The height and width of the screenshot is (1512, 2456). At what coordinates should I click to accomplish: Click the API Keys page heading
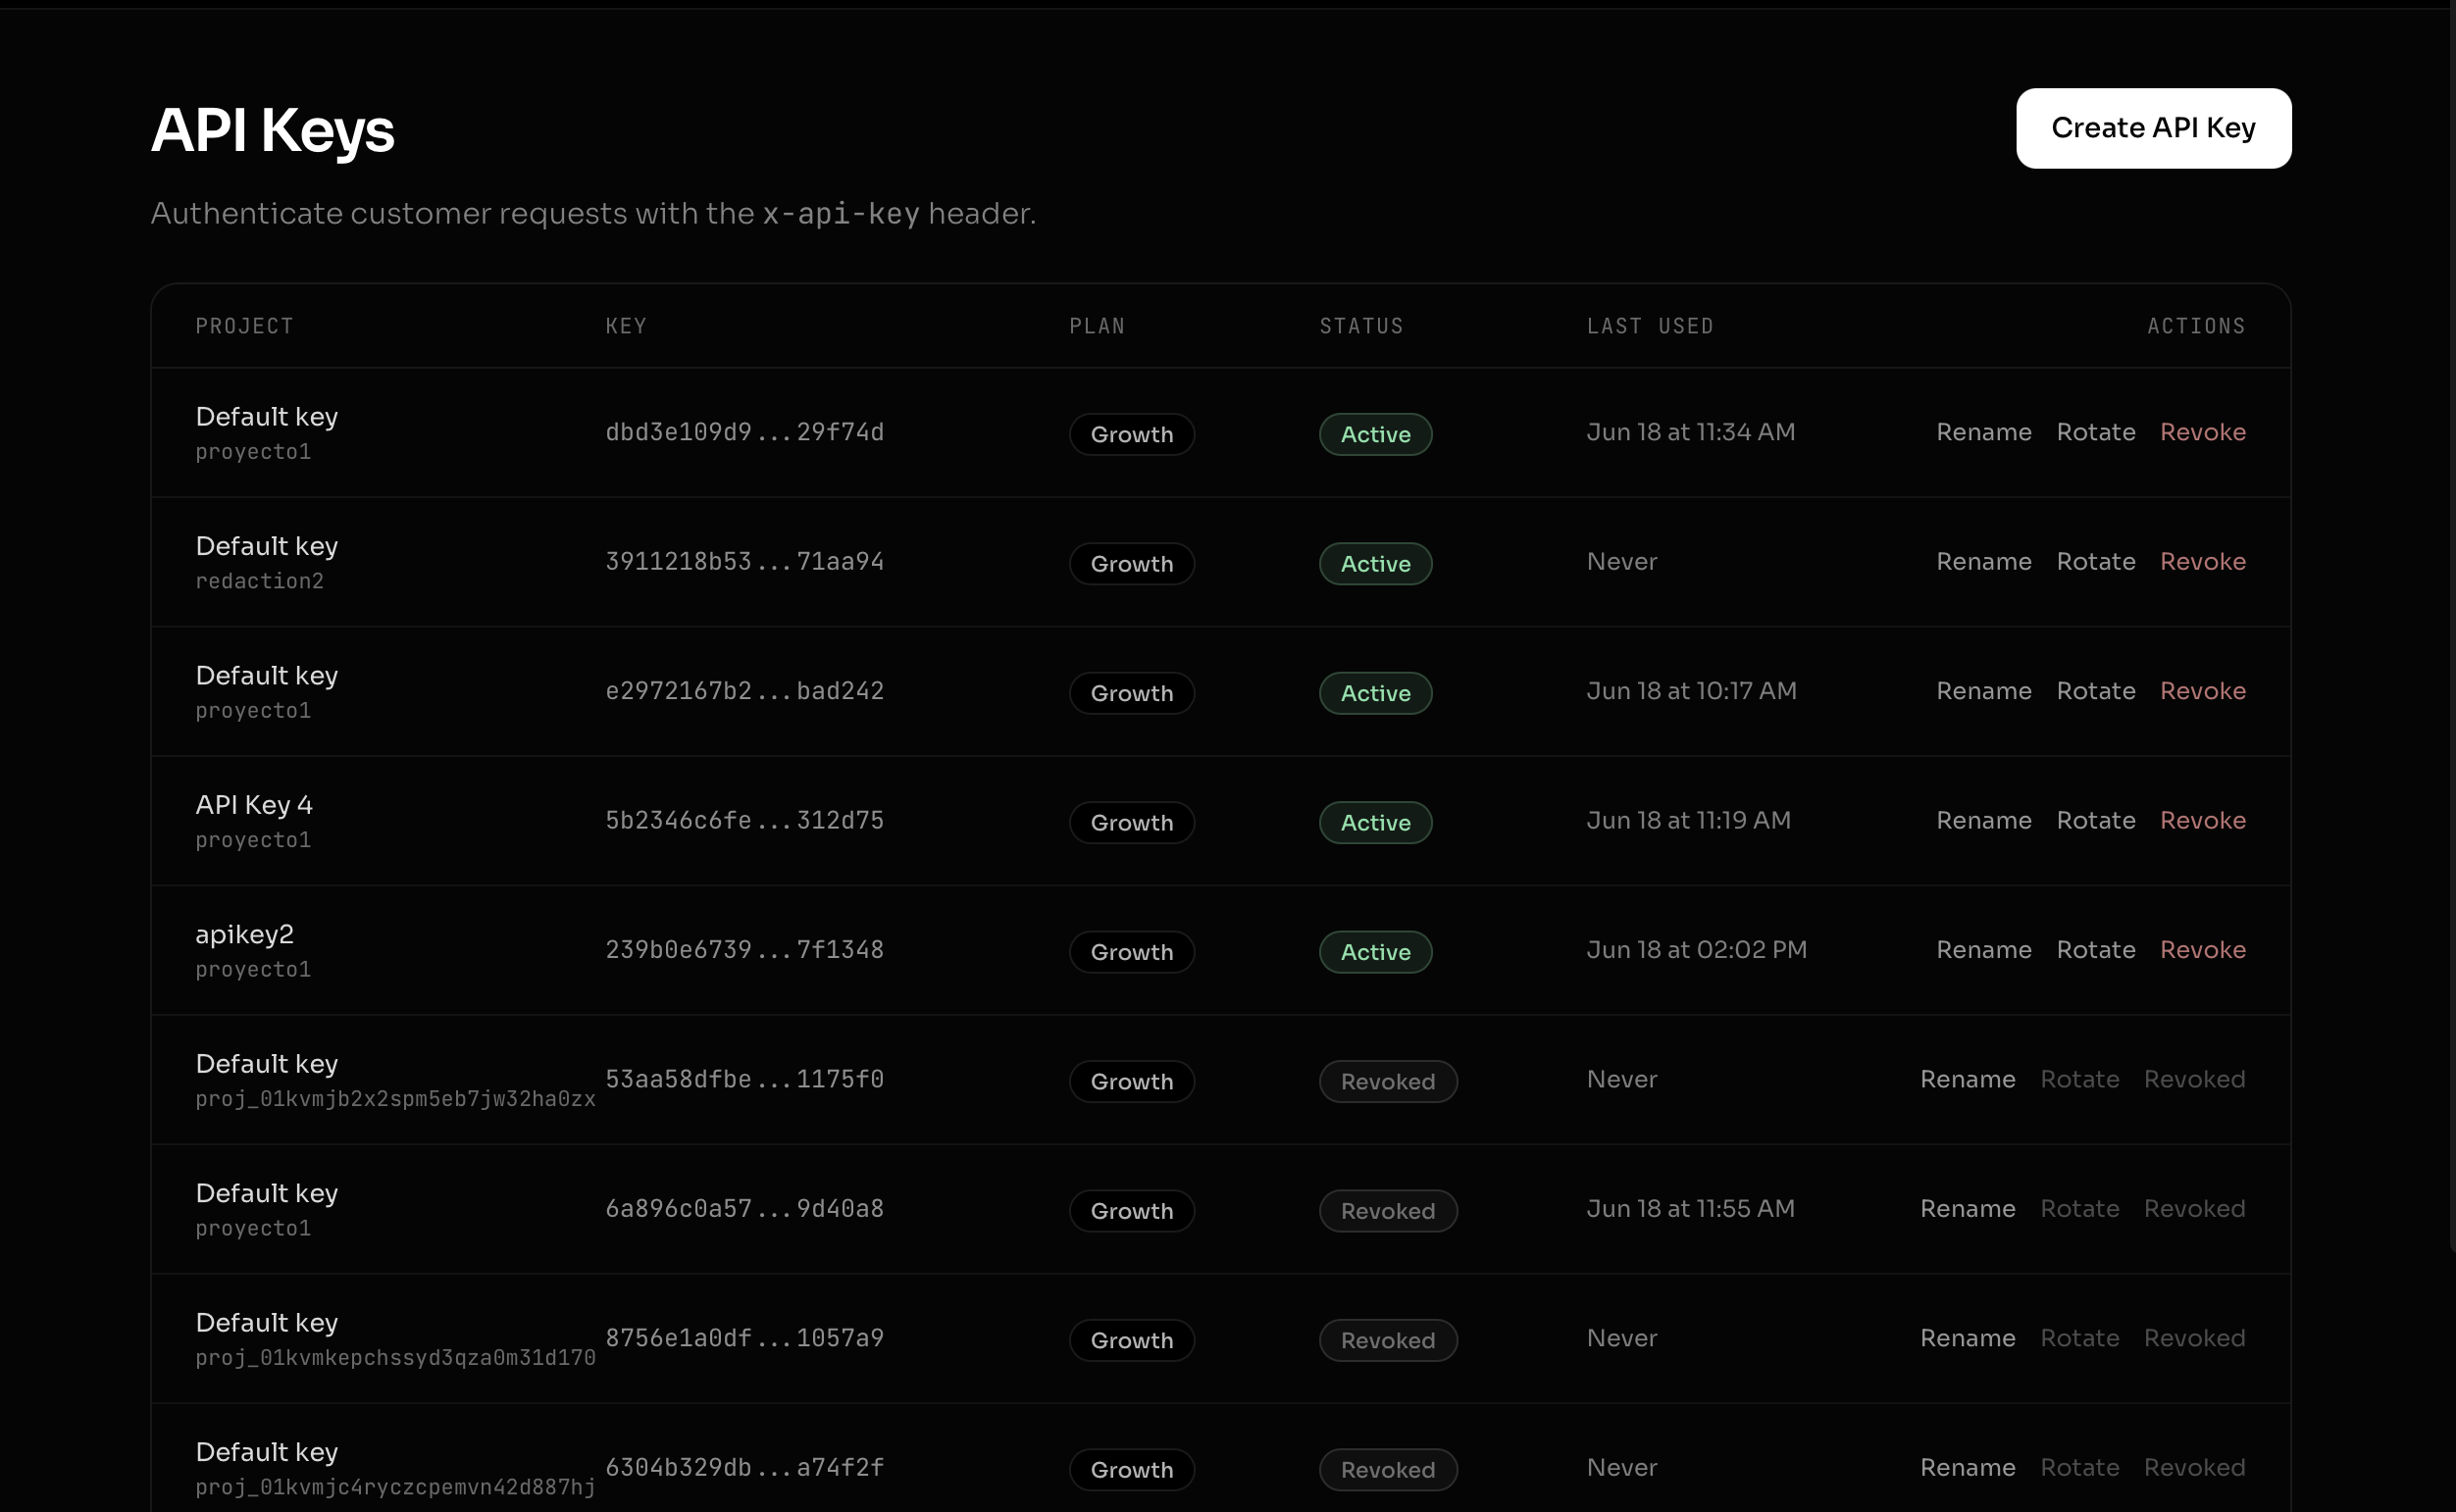point(272,131)
